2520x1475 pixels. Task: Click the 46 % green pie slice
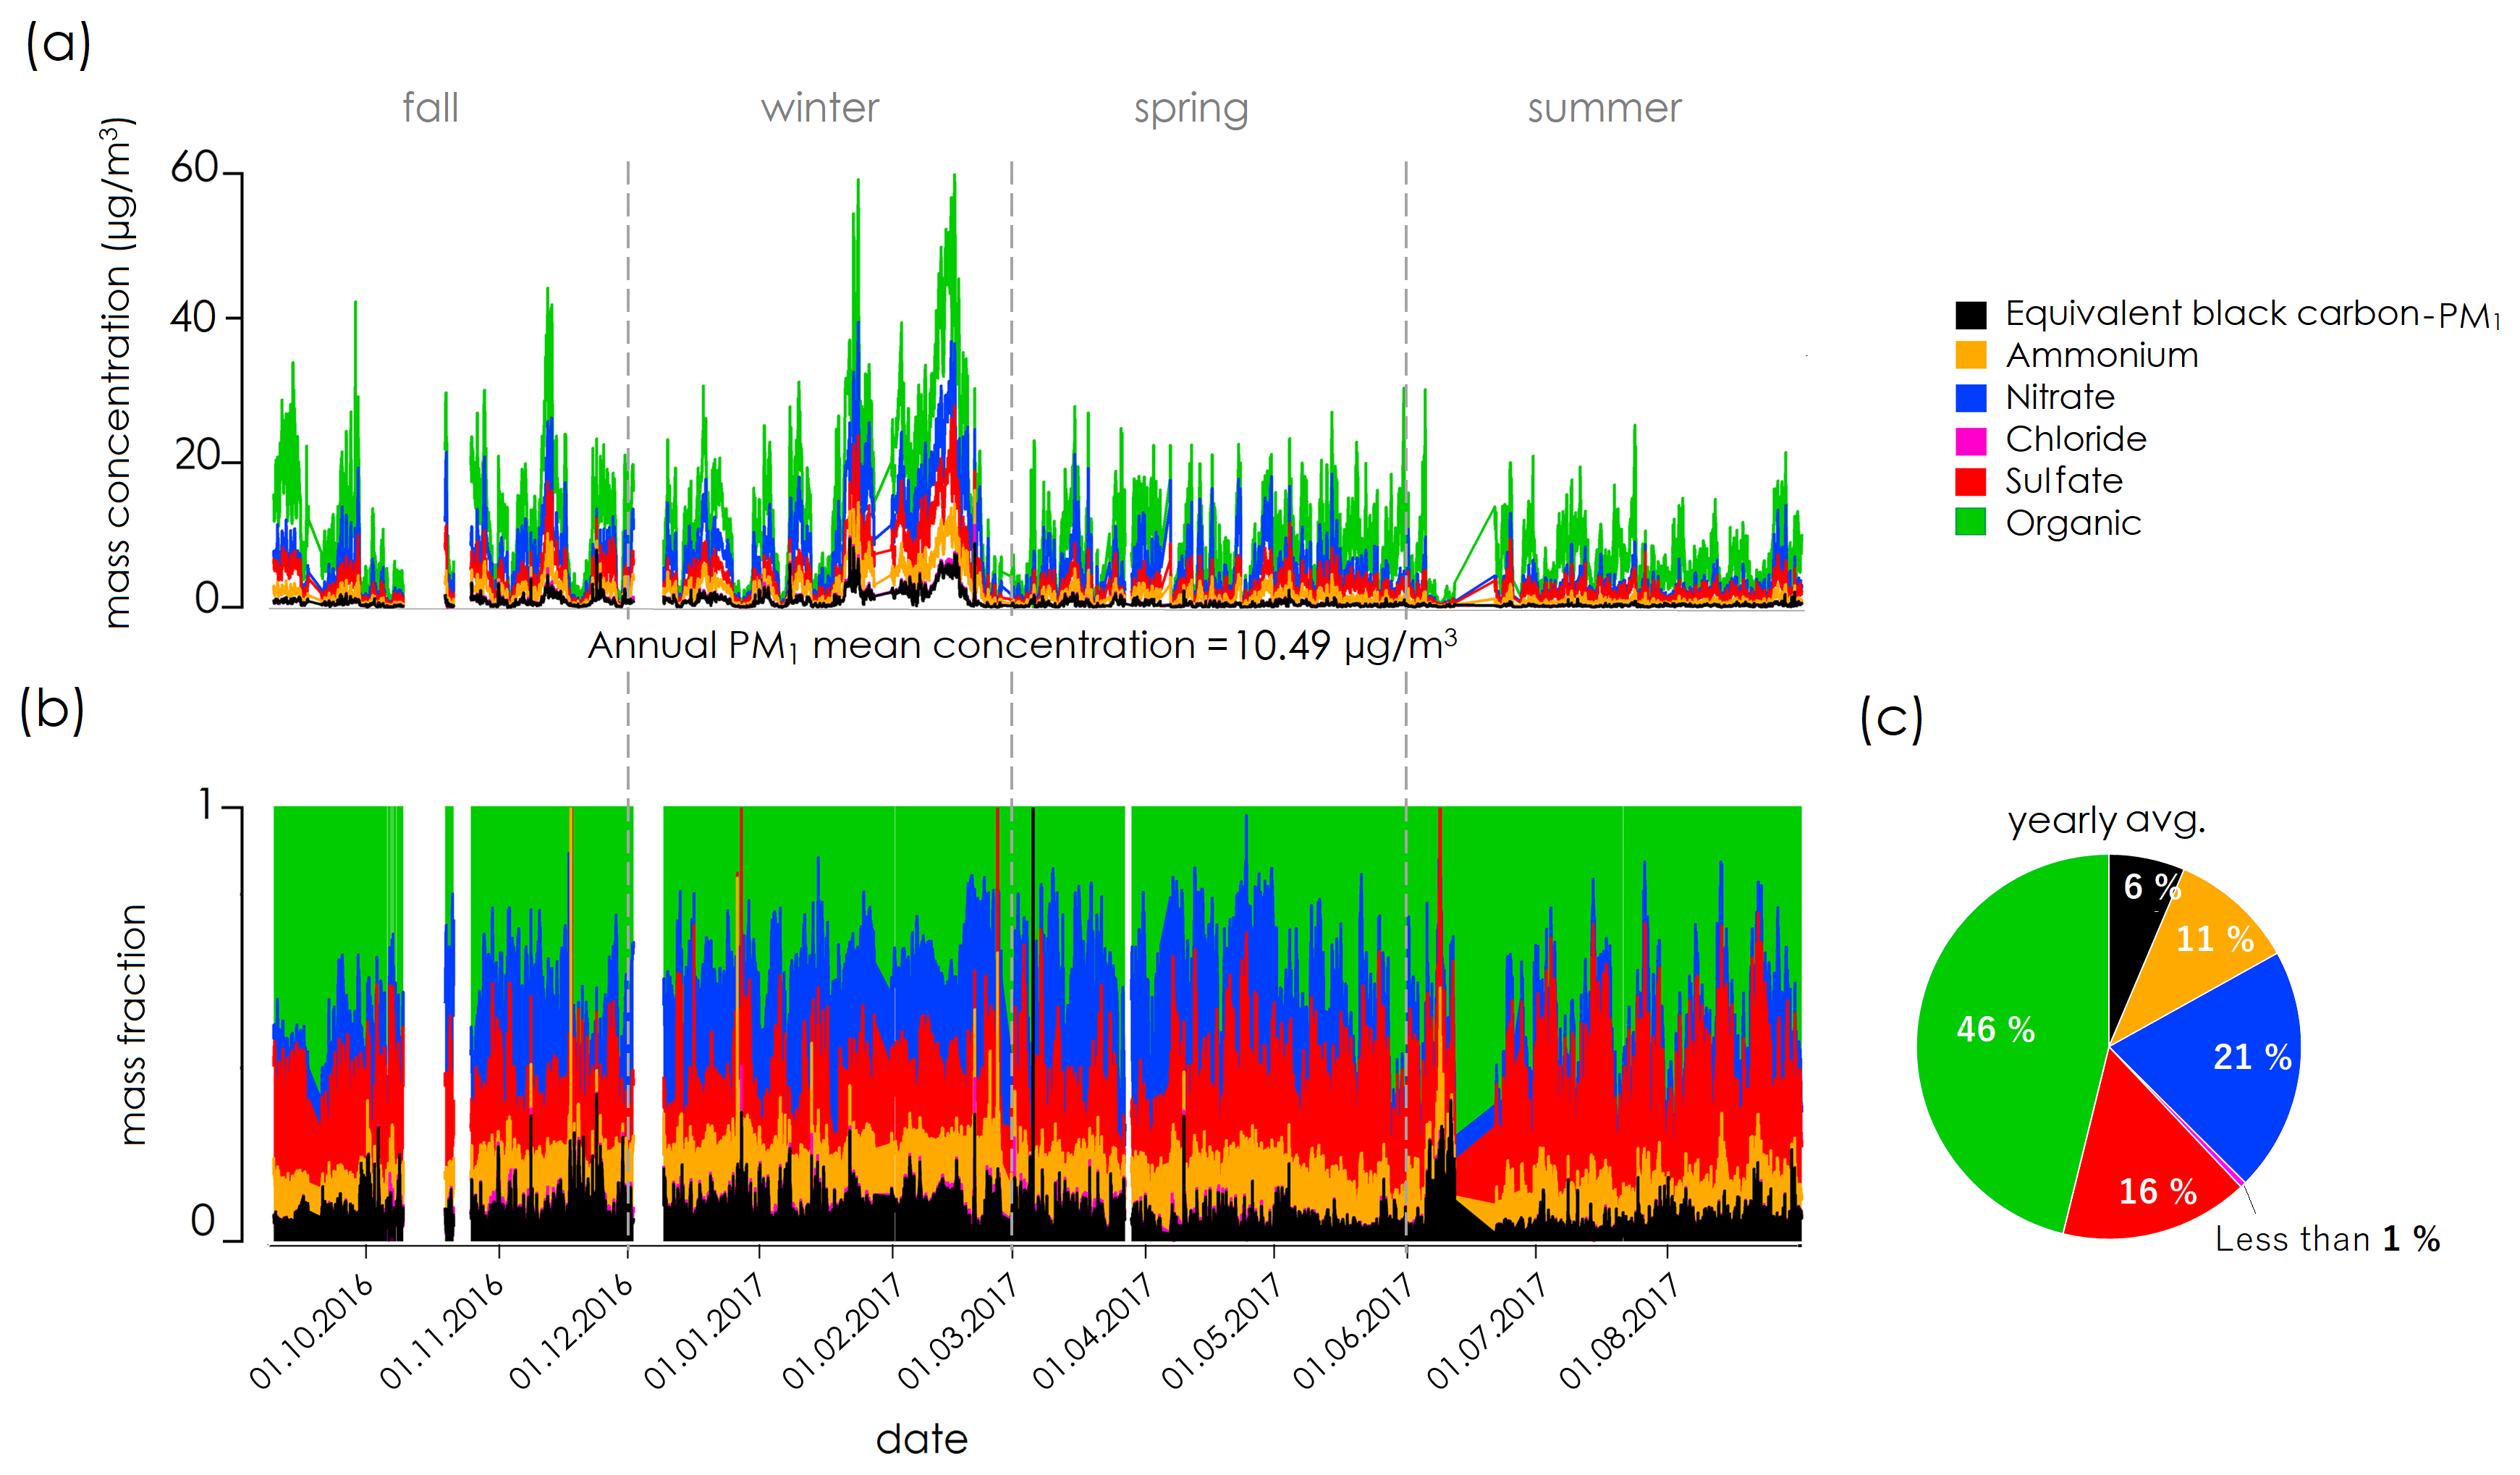(x=1996, y=1030)
